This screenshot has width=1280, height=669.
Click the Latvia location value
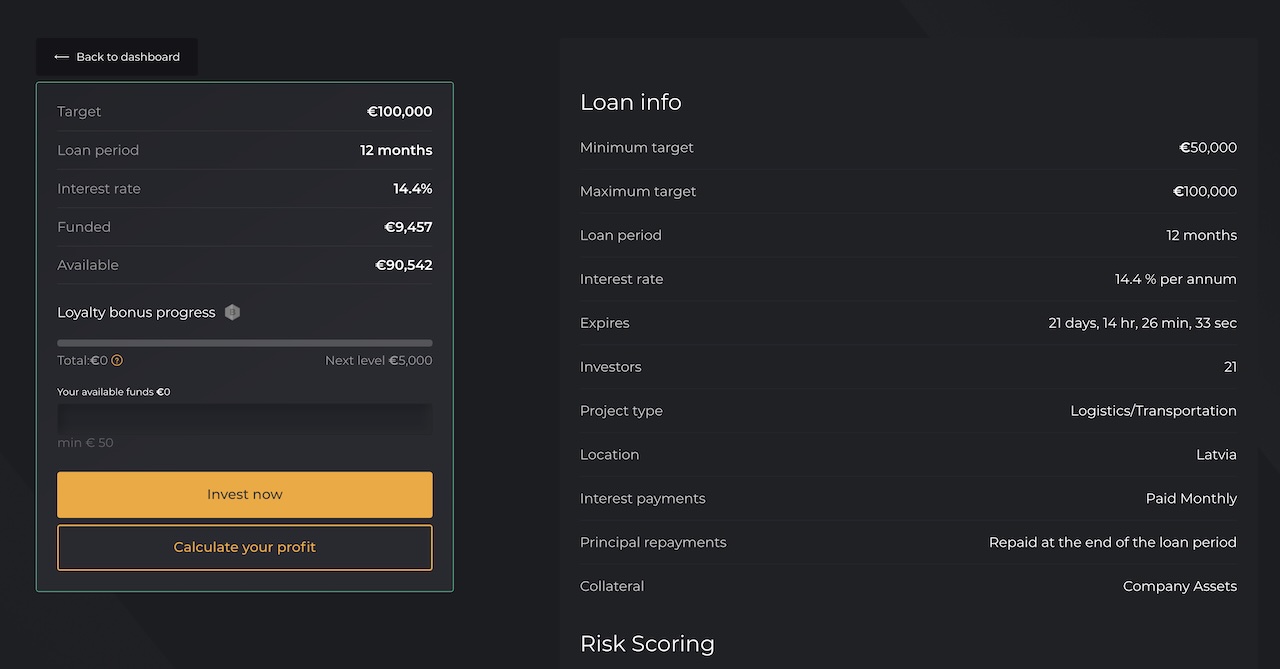pyautogui.click(x=1216, y=455)
